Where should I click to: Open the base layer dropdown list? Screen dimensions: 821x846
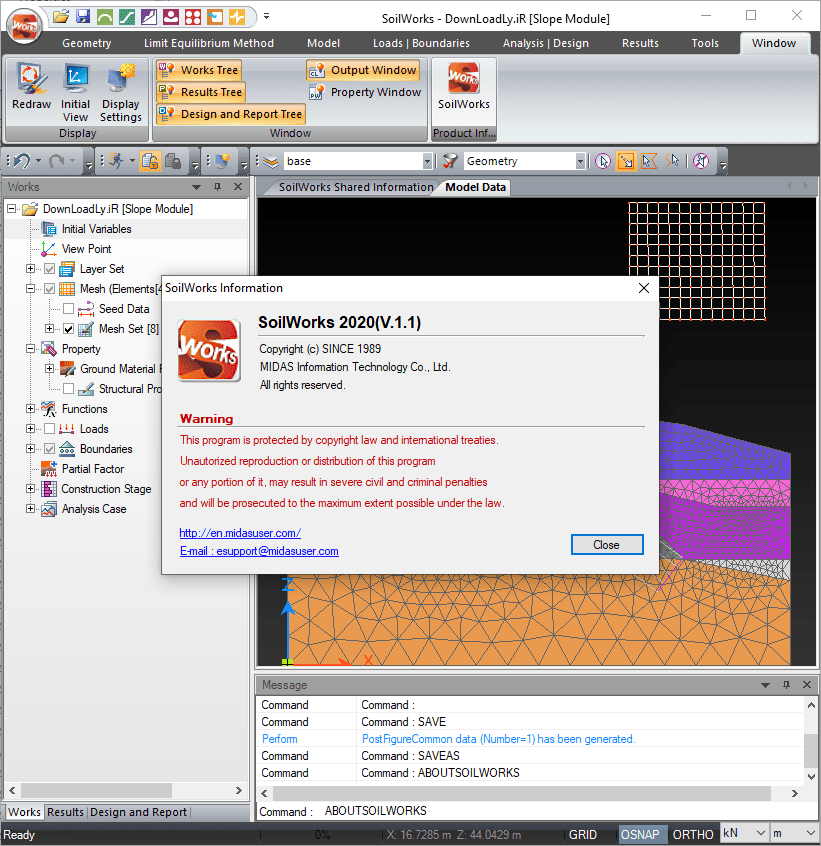[428, 160]
